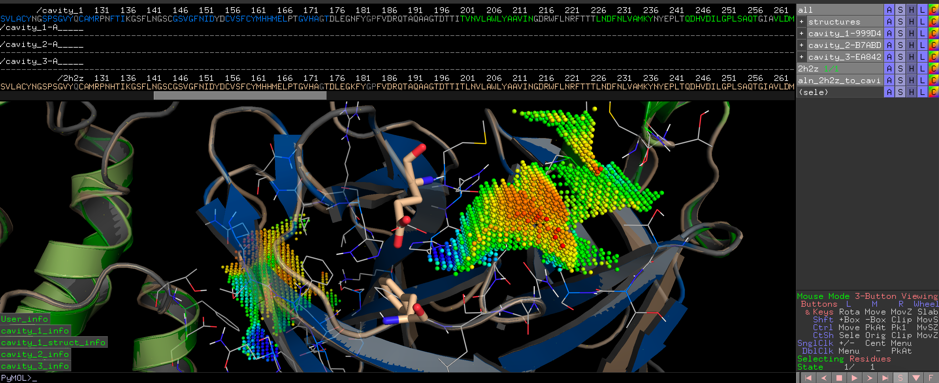Open color menu for all objects
This screenshot has height=383, width=939.
(934, 10)
